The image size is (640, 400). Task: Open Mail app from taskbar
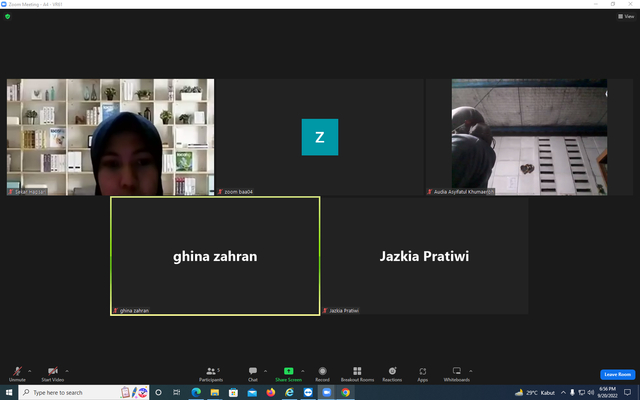(252, 392)
